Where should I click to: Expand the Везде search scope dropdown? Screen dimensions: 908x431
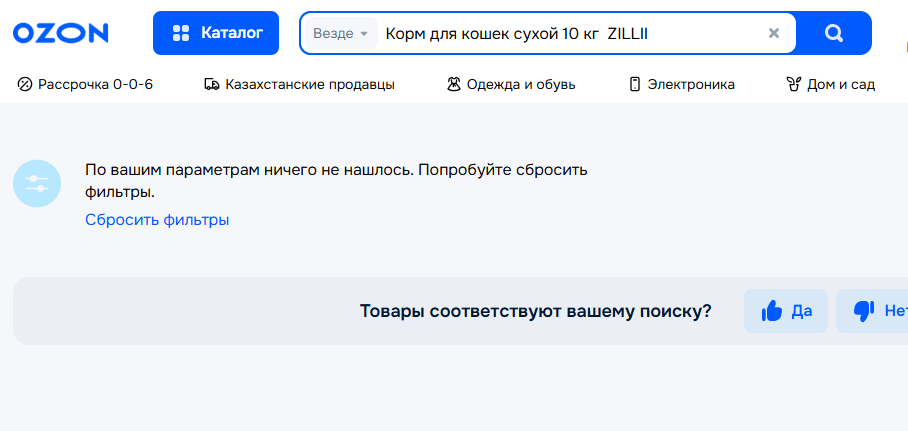point(341,34)
